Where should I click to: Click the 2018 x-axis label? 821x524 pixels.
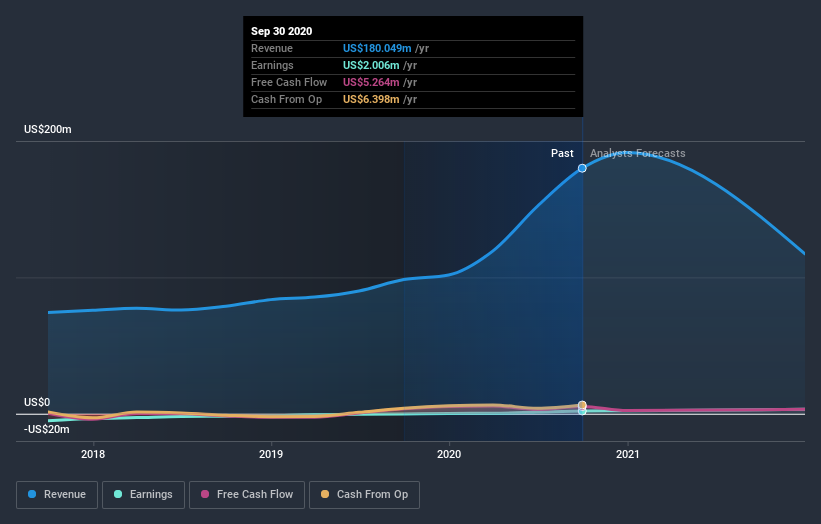point(93,454)
